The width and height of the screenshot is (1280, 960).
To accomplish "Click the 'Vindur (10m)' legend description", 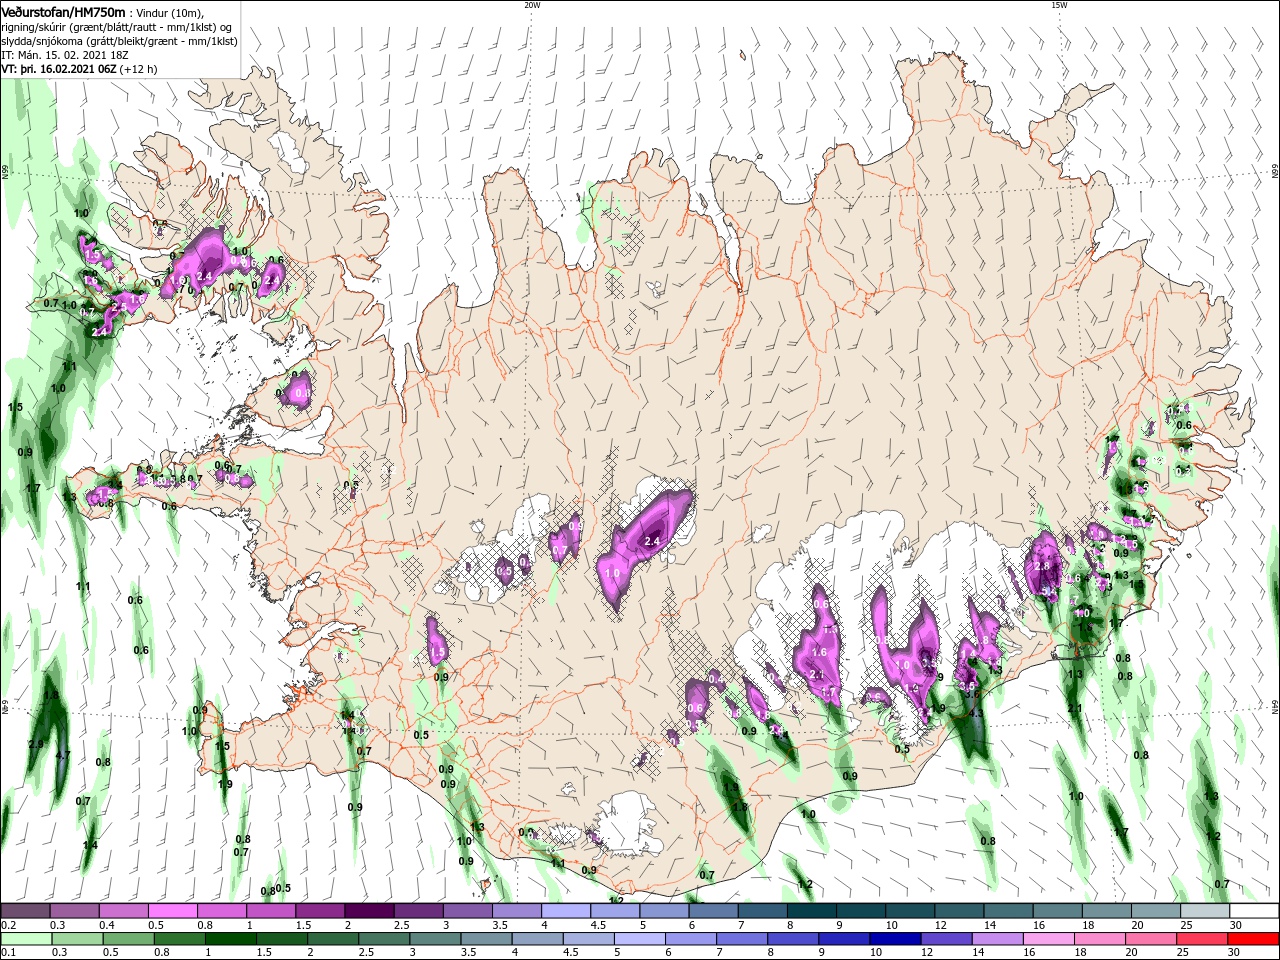I will click(169, 12).
